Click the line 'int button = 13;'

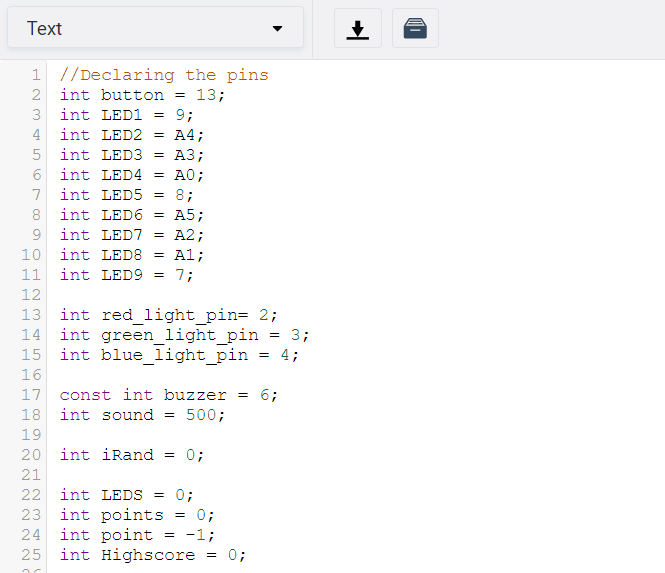(x=142, y=95)
